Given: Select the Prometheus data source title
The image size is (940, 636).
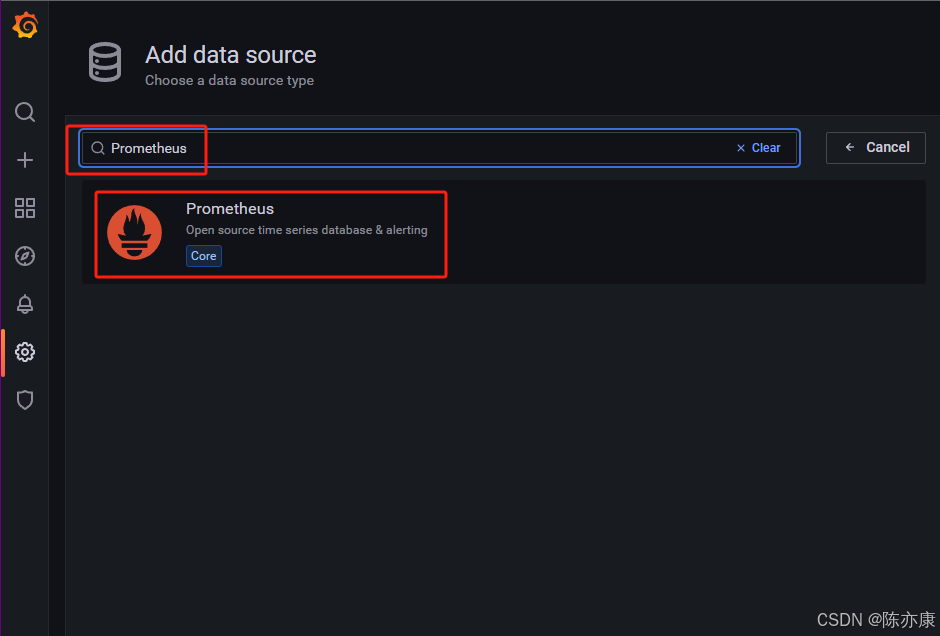Looking at the screenshot, I should pyautogui.click(x=230, y=209).
